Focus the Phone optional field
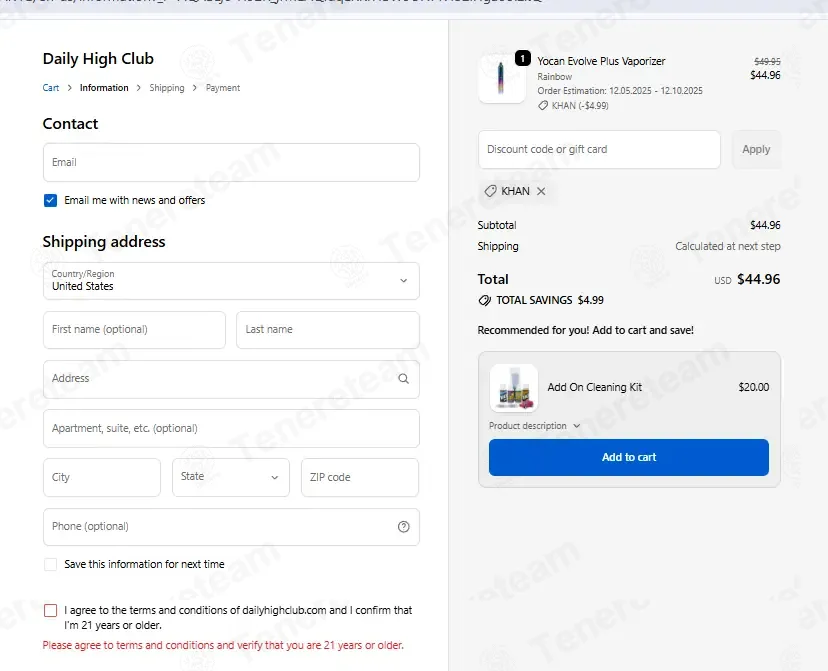The width and height of the screenshot is (828, 671). tap(231, 527)
